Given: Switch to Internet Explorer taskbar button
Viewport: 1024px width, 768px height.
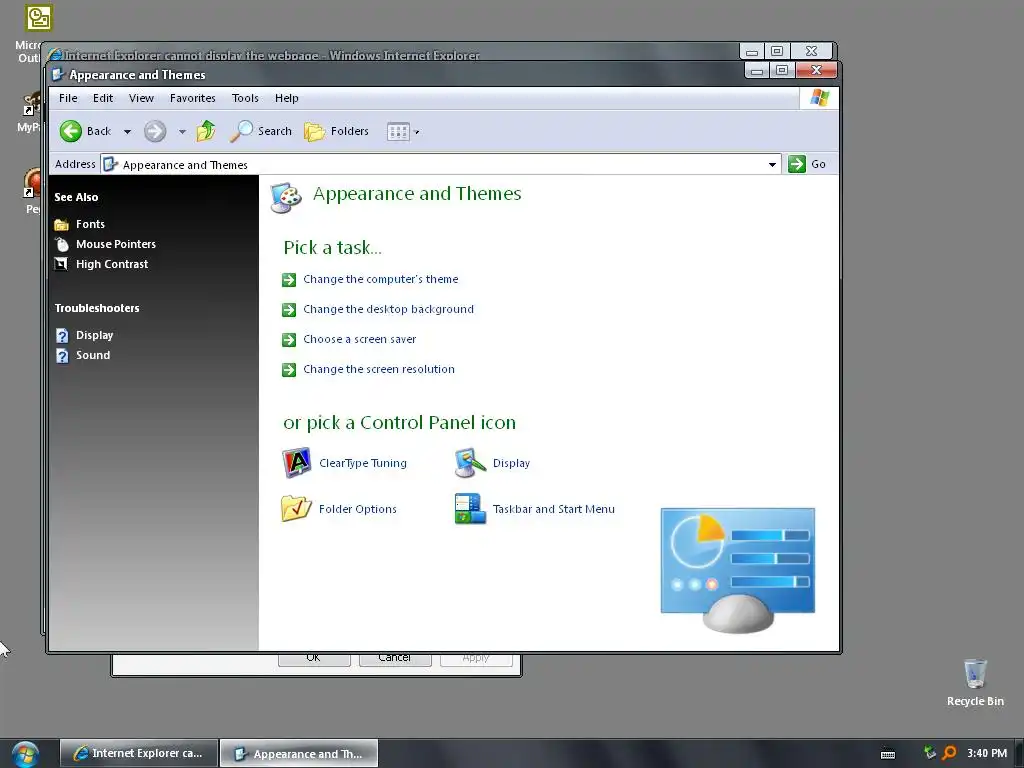Looking at the screenshot, I should pos(138,754).
